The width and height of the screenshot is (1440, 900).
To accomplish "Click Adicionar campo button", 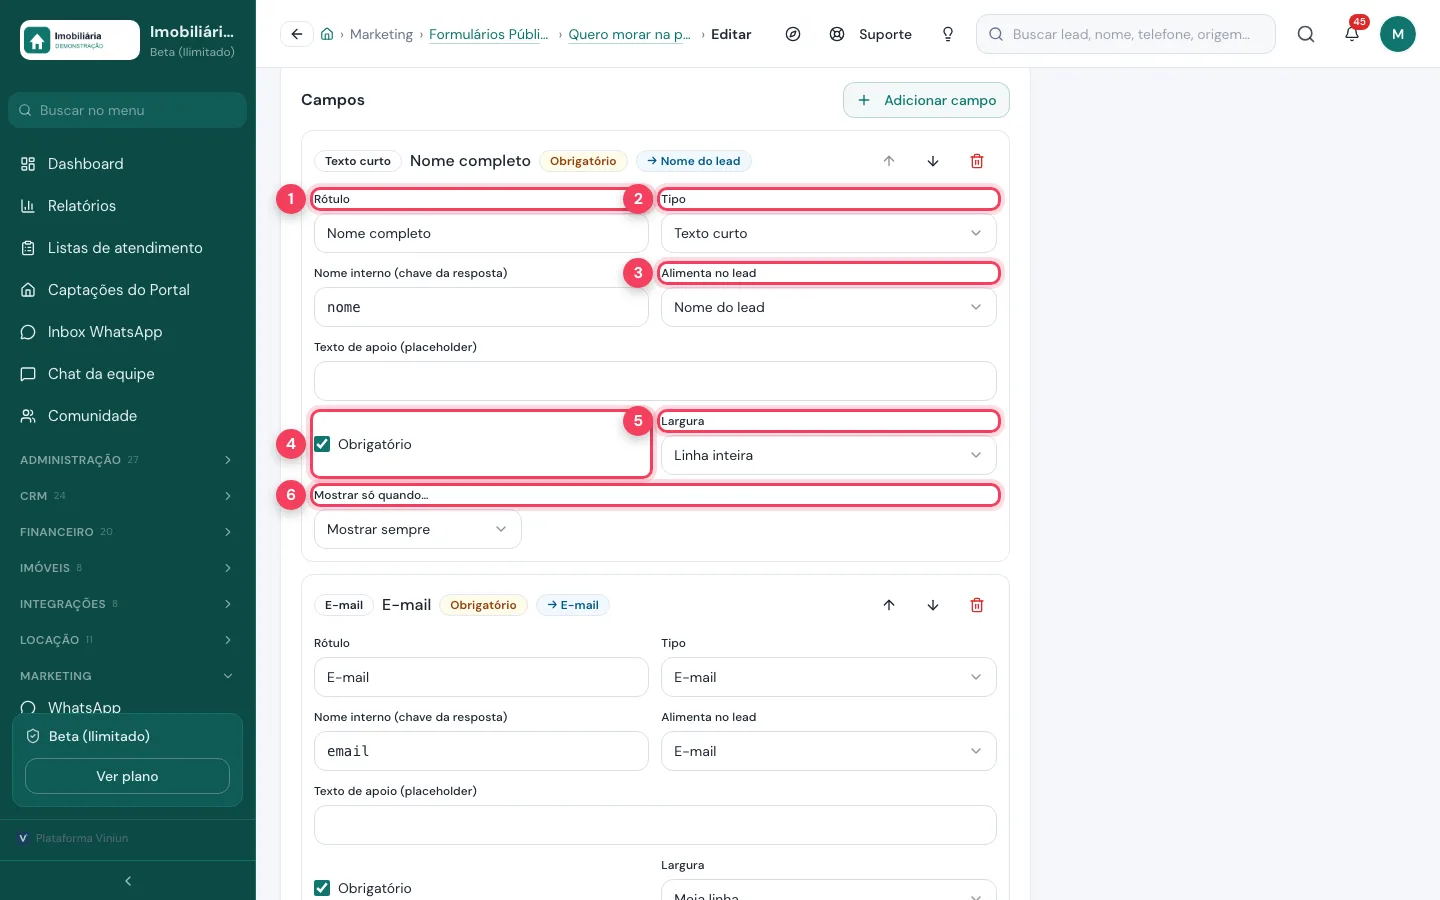I will click(926, 100).
